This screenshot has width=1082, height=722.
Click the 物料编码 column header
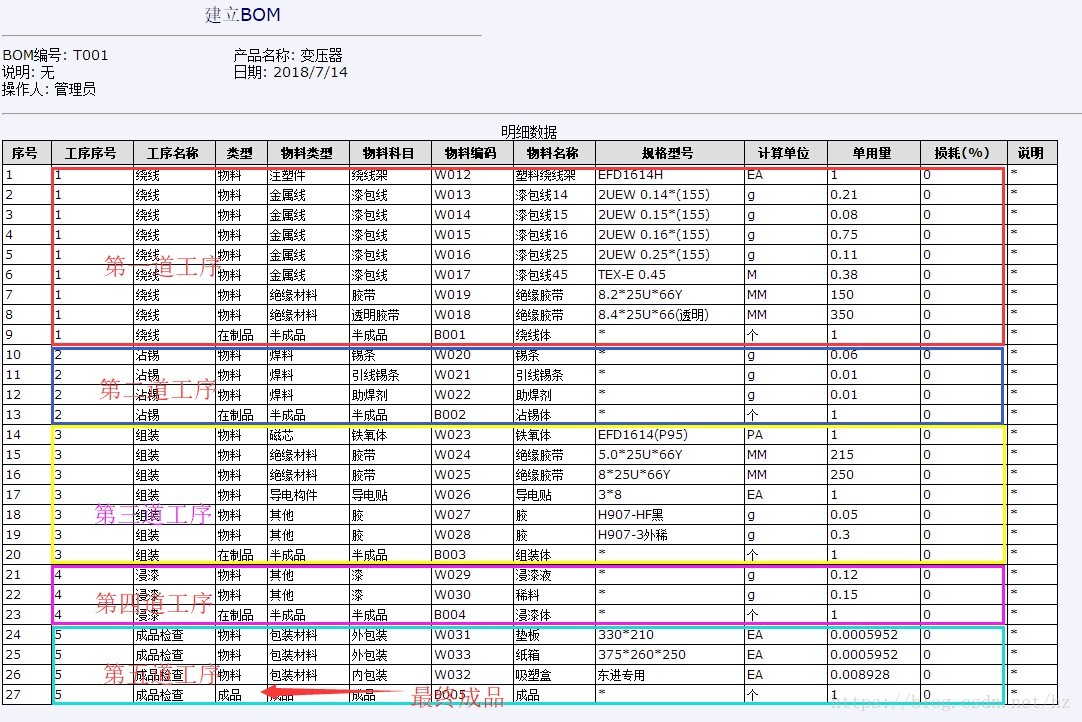click(x=471, y=153)
